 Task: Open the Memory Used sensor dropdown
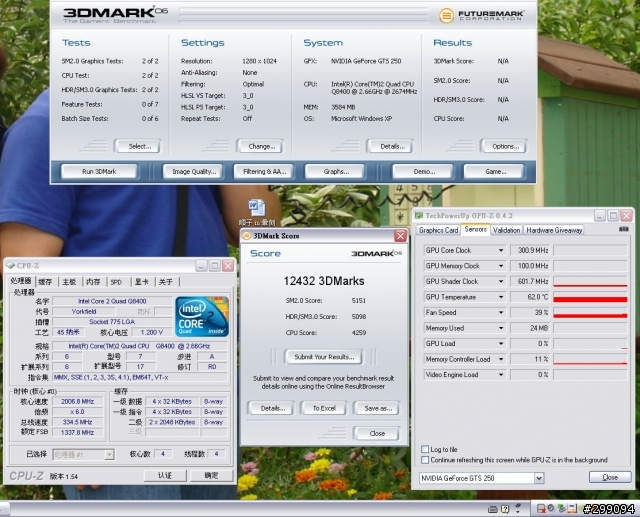[501, 328]
